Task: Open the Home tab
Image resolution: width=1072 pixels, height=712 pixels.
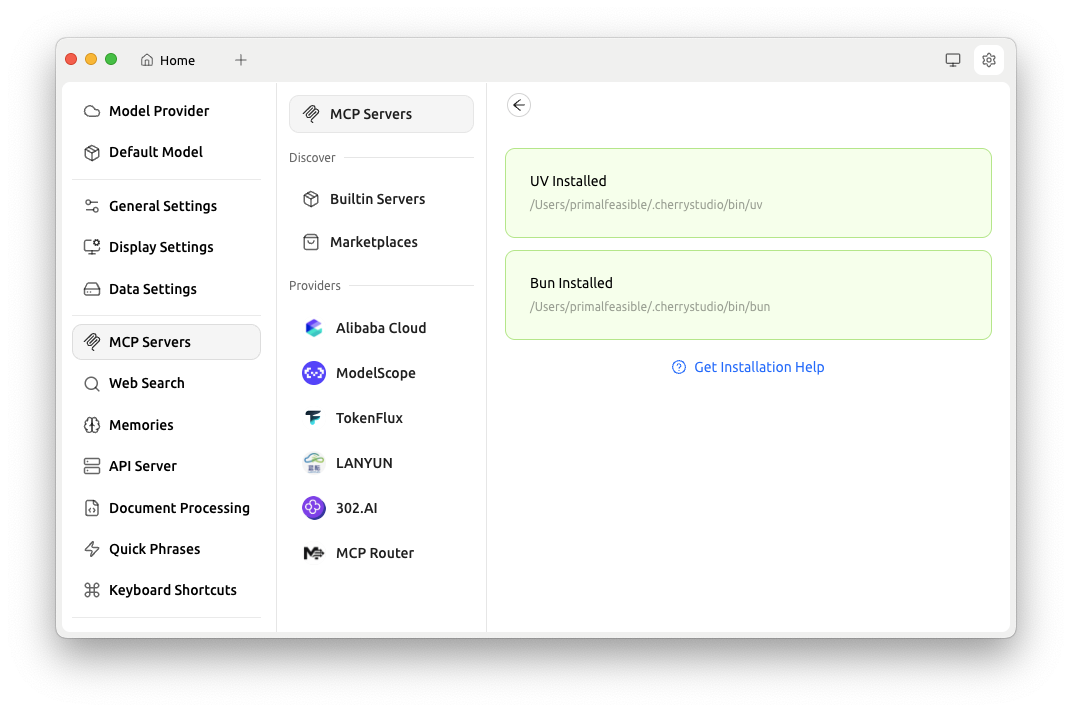Action: (x=168, y=60)
